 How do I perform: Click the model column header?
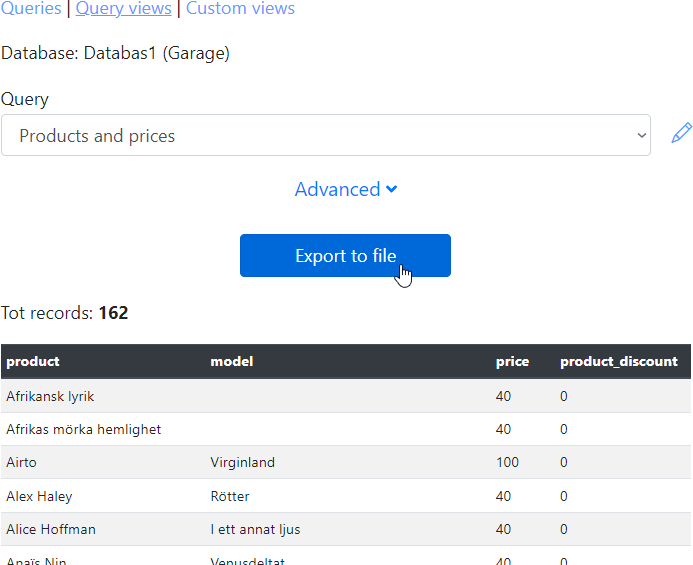click(x=231, y=362)
